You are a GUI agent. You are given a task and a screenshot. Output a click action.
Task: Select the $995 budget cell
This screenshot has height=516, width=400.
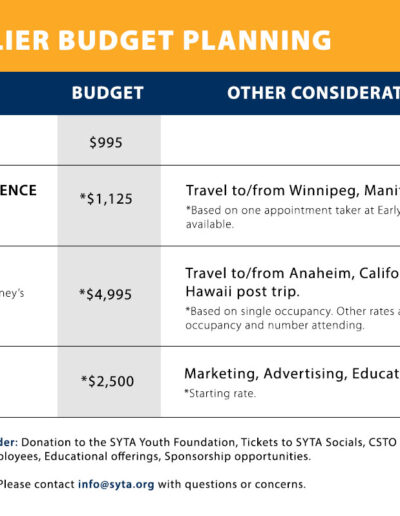click(106, 143)
